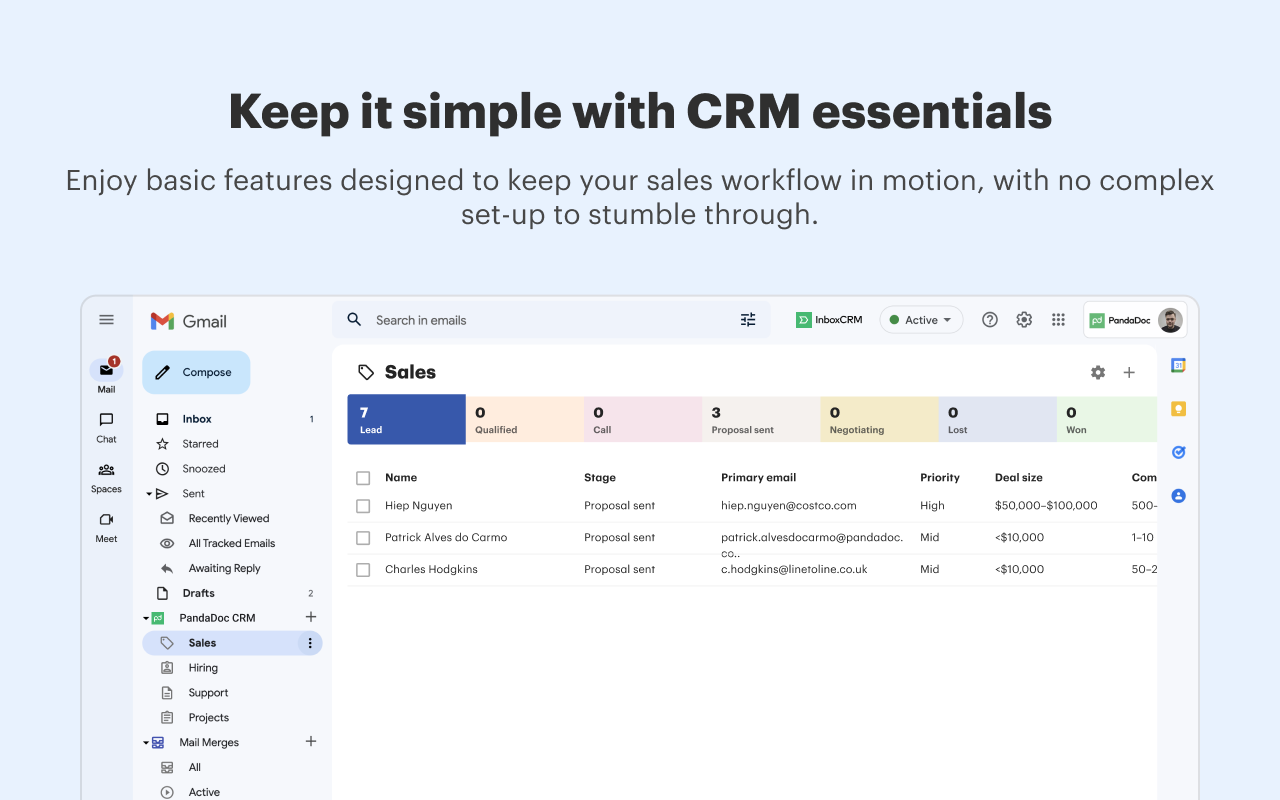Toggle the select-all checkbox in header

pyautogui.click(x=363, y=478)
